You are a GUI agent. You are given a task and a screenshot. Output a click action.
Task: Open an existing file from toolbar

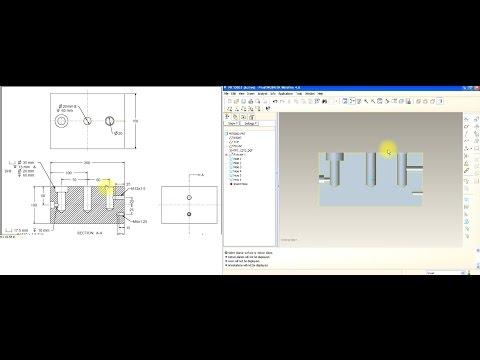pos(236,101)
